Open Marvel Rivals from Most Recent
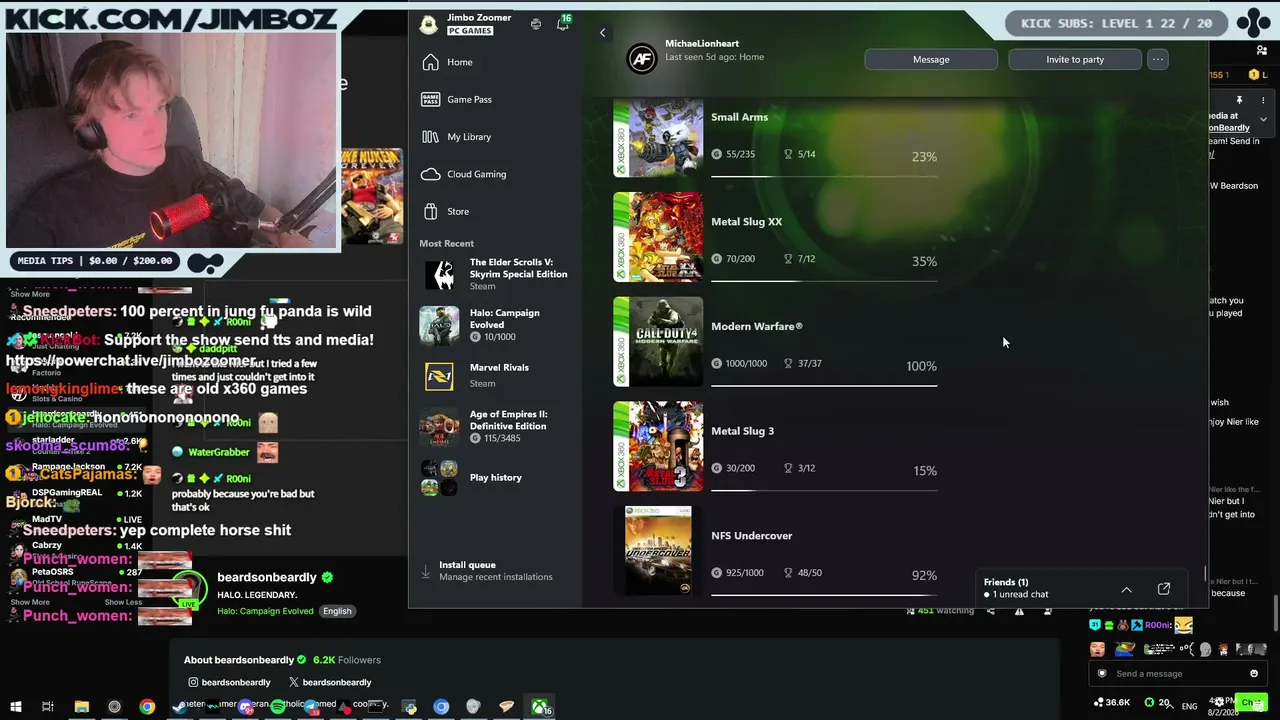This screenshot has width=1280, height=720. (495, 375)
